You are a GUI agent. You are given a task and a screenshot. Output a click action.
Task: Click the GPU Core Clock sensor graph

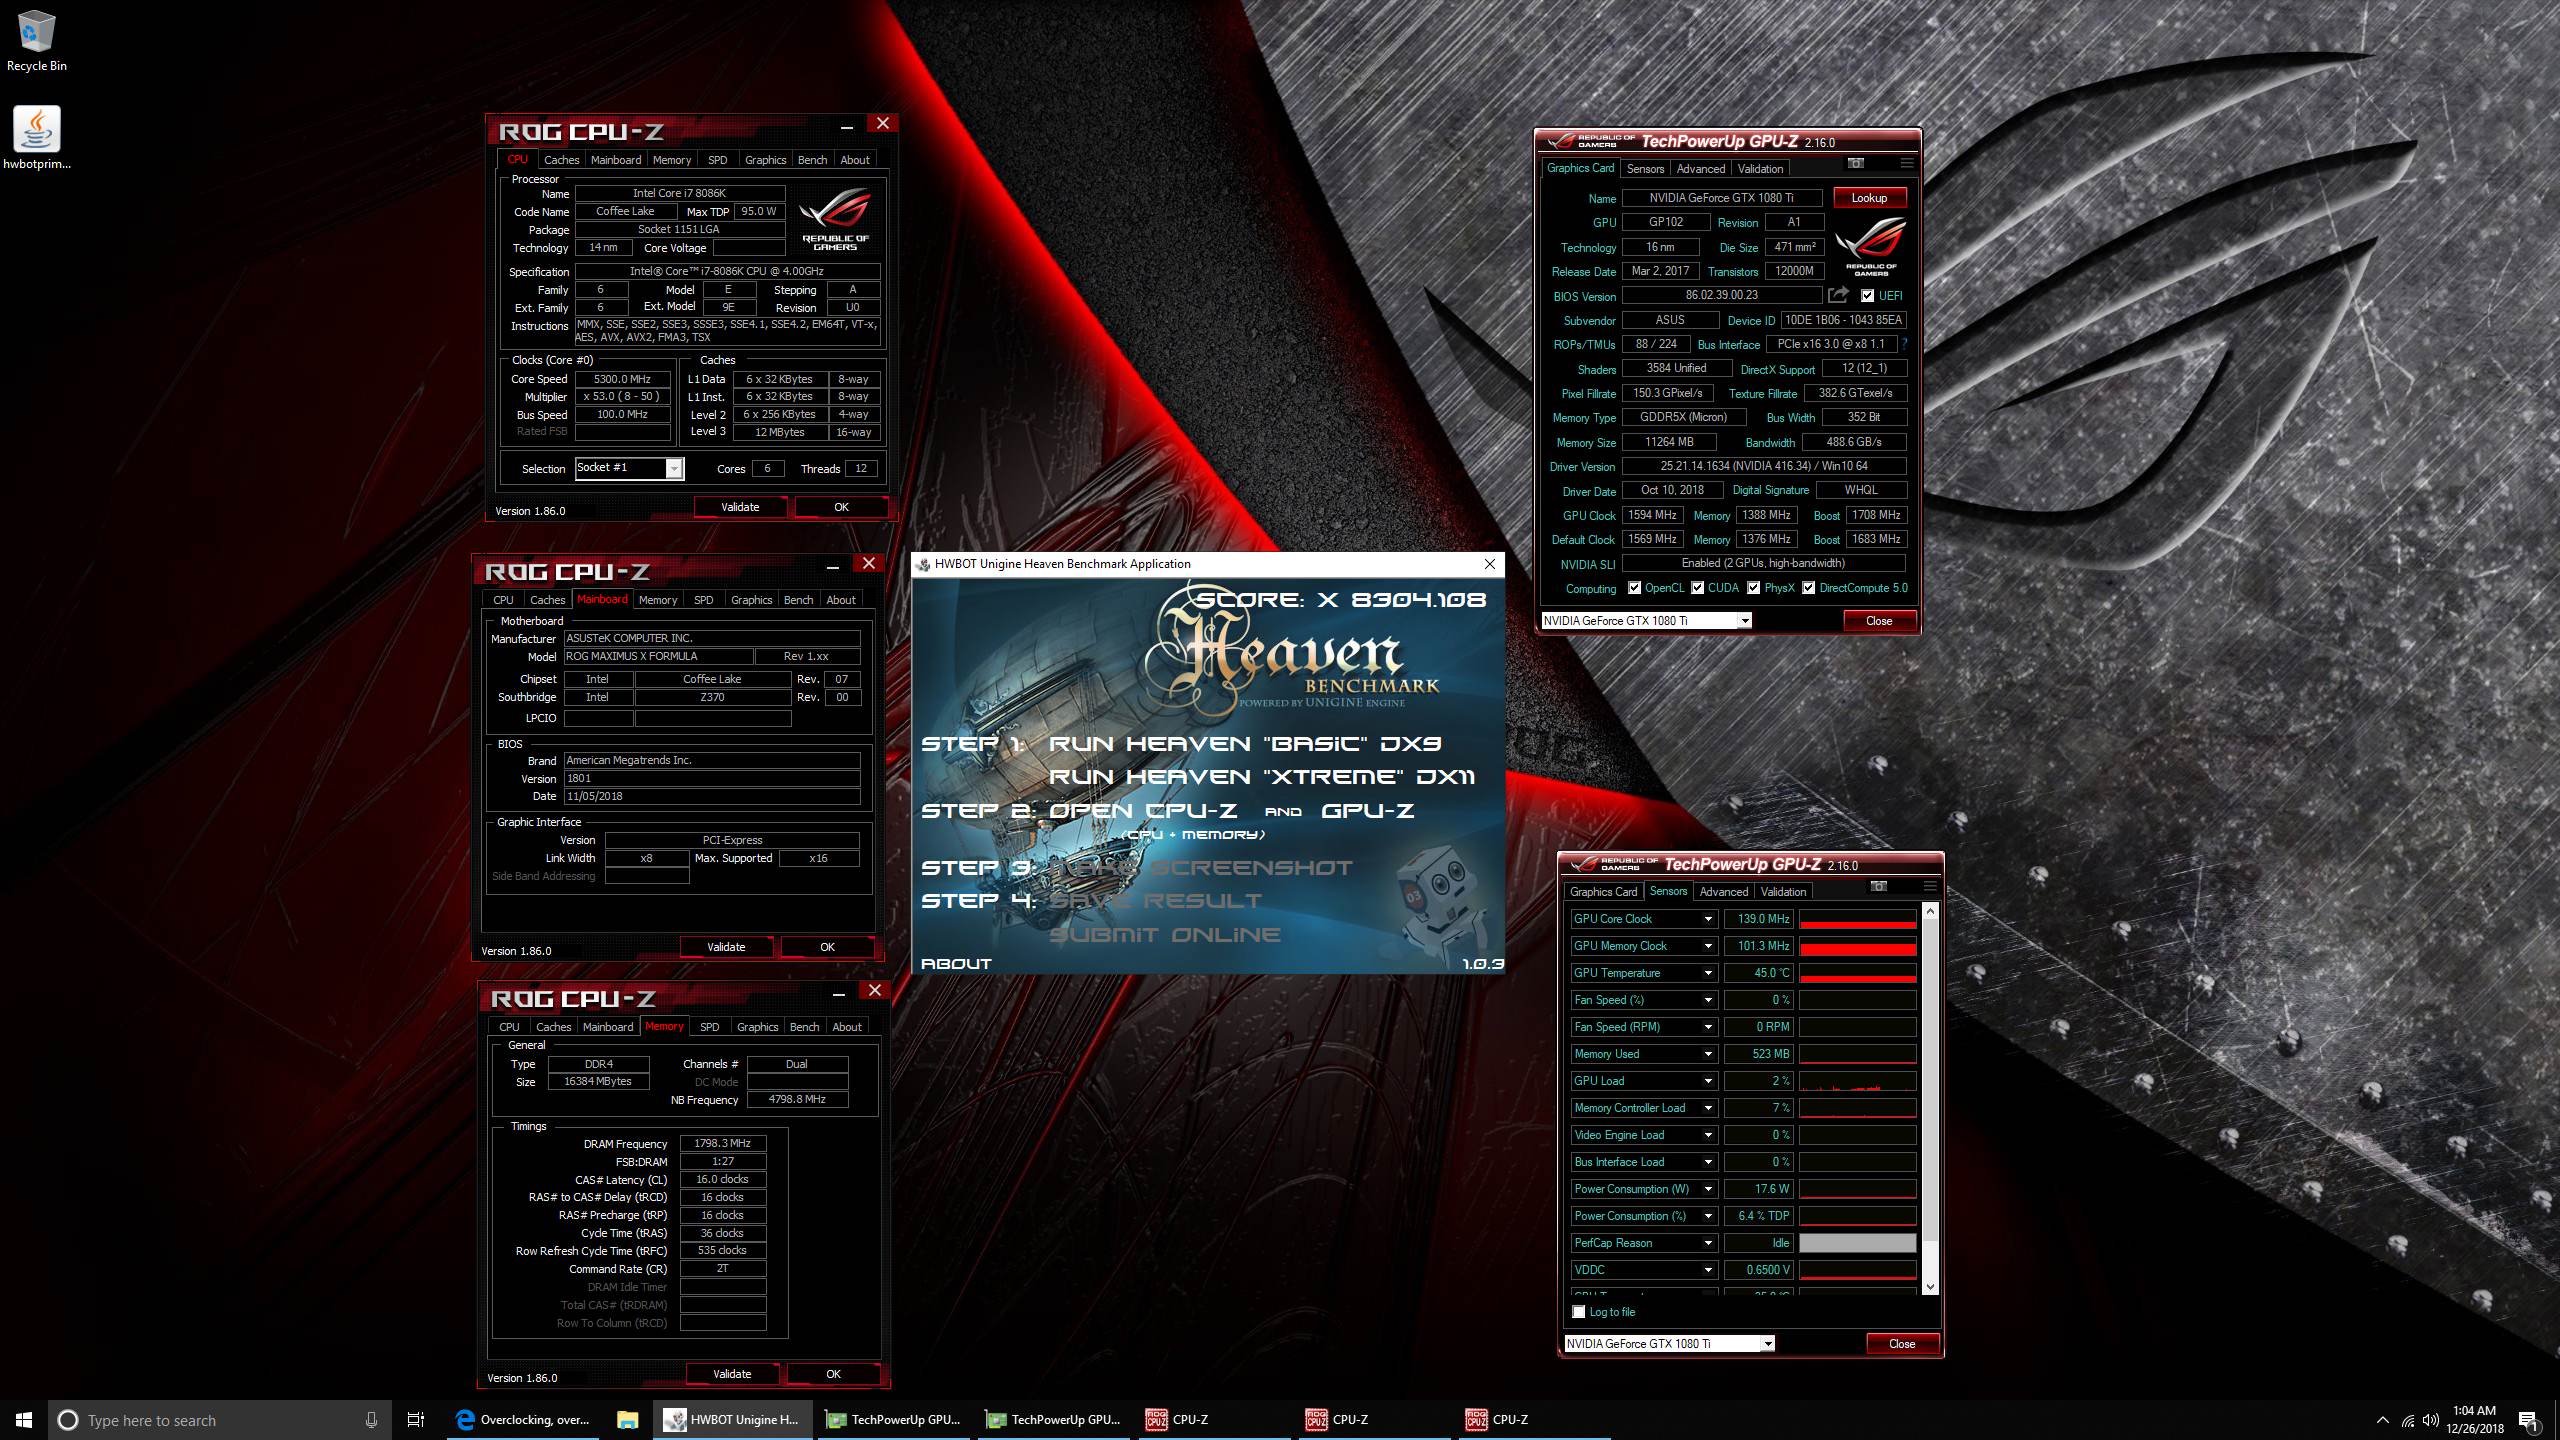(x=1857, y=919)
